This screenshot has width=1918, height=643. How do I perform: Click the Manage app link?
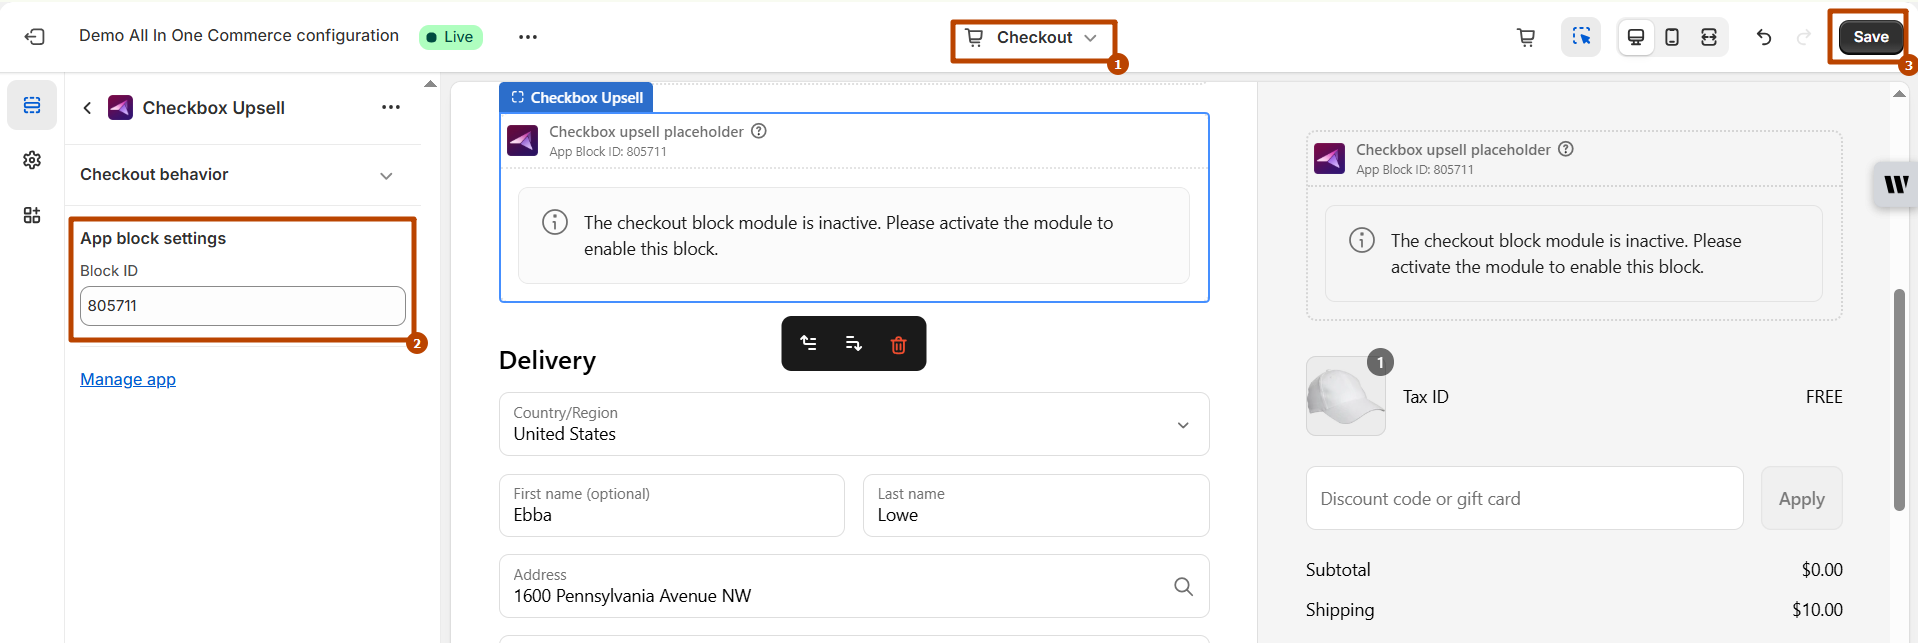point(128,379)
